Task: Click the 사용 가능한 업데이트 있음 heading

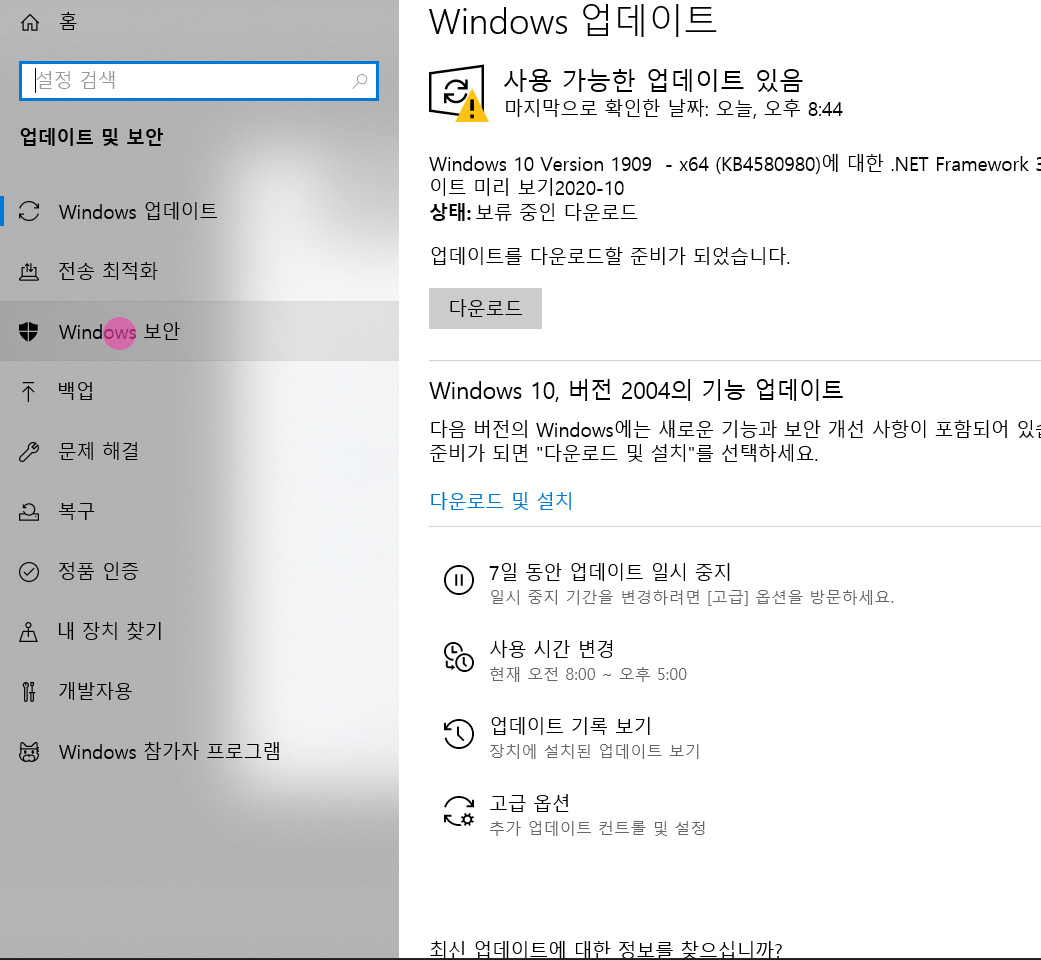Action: click(653, 80)
